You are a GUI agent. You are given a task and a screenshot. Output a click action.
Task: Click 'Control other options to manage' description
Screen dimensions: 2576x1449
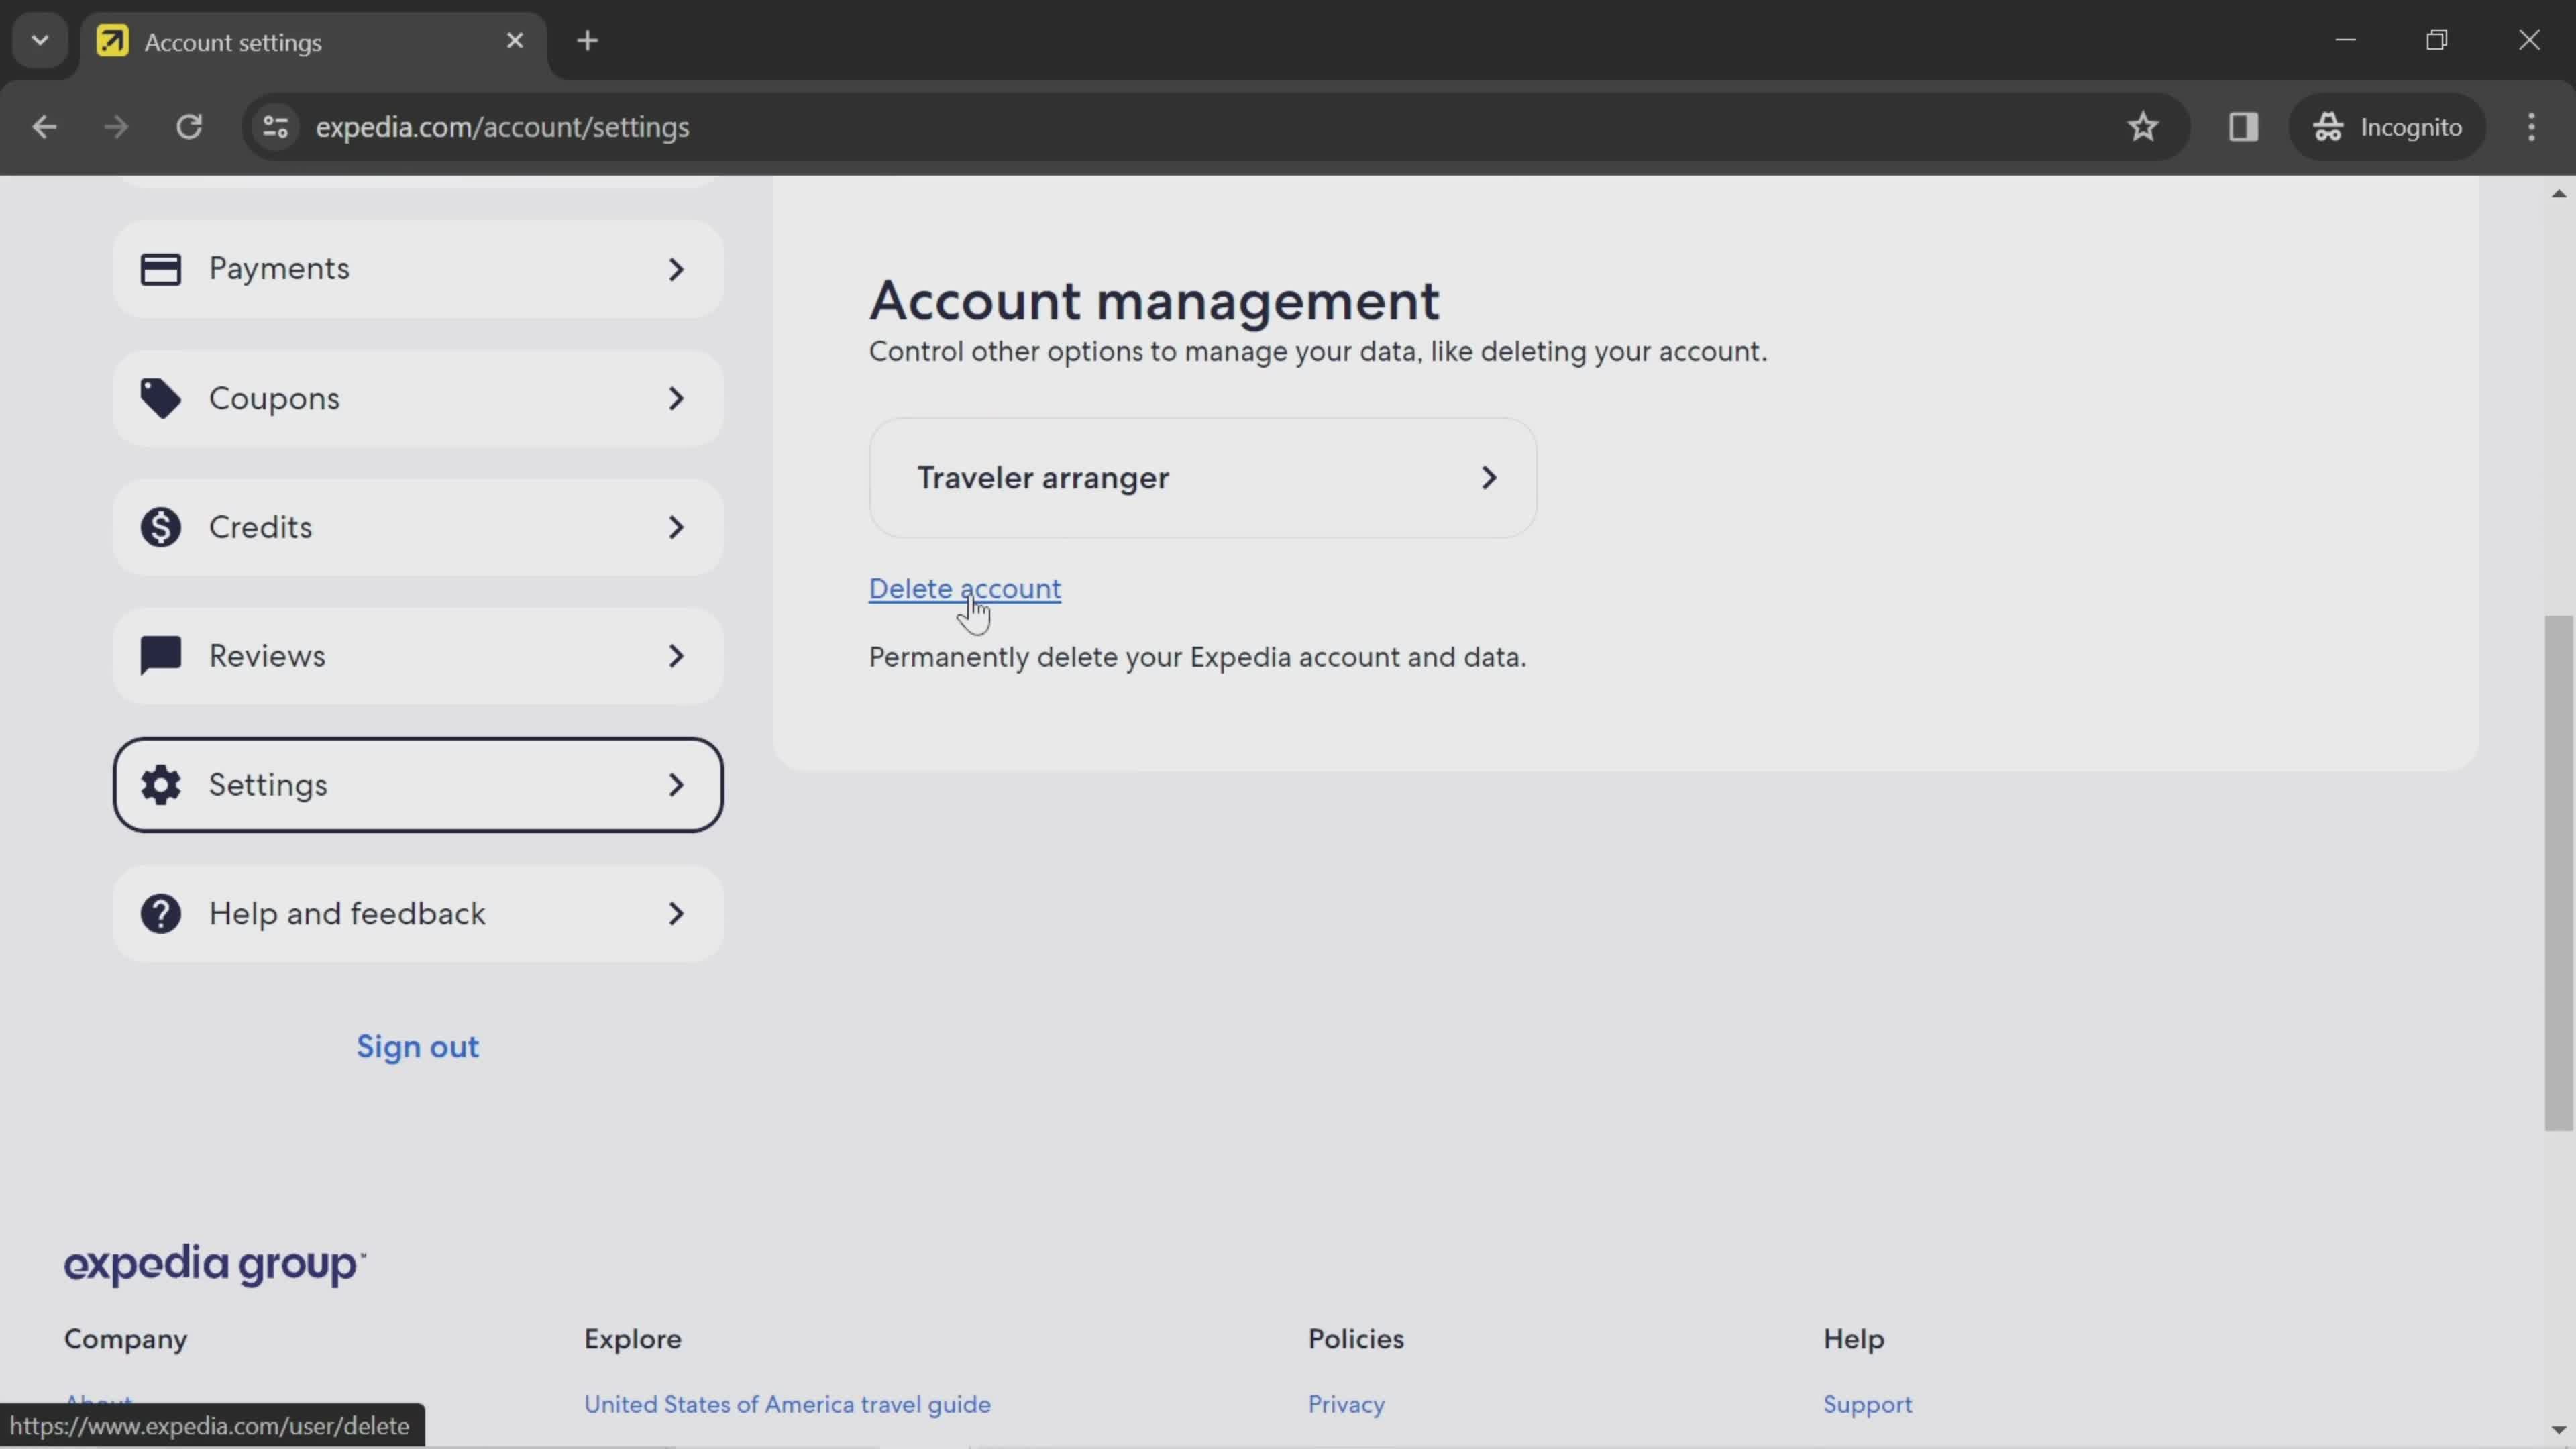[1317, 352]
